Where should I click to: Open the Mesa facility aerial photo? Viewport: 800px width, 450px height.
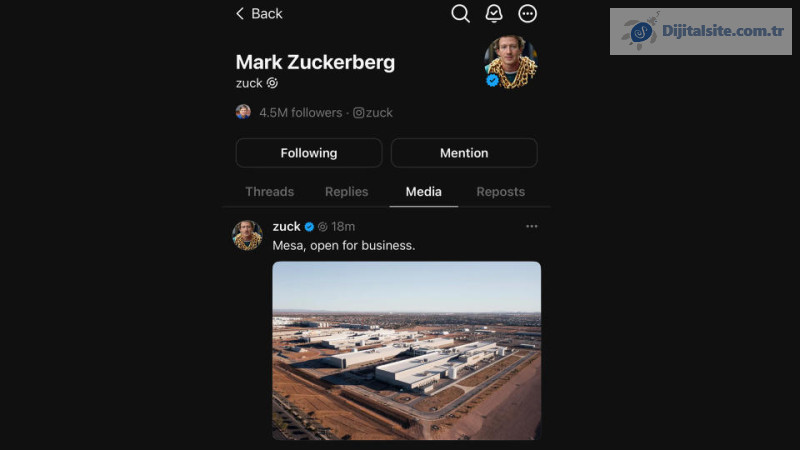pyautogui.click(x=406, y=350)
